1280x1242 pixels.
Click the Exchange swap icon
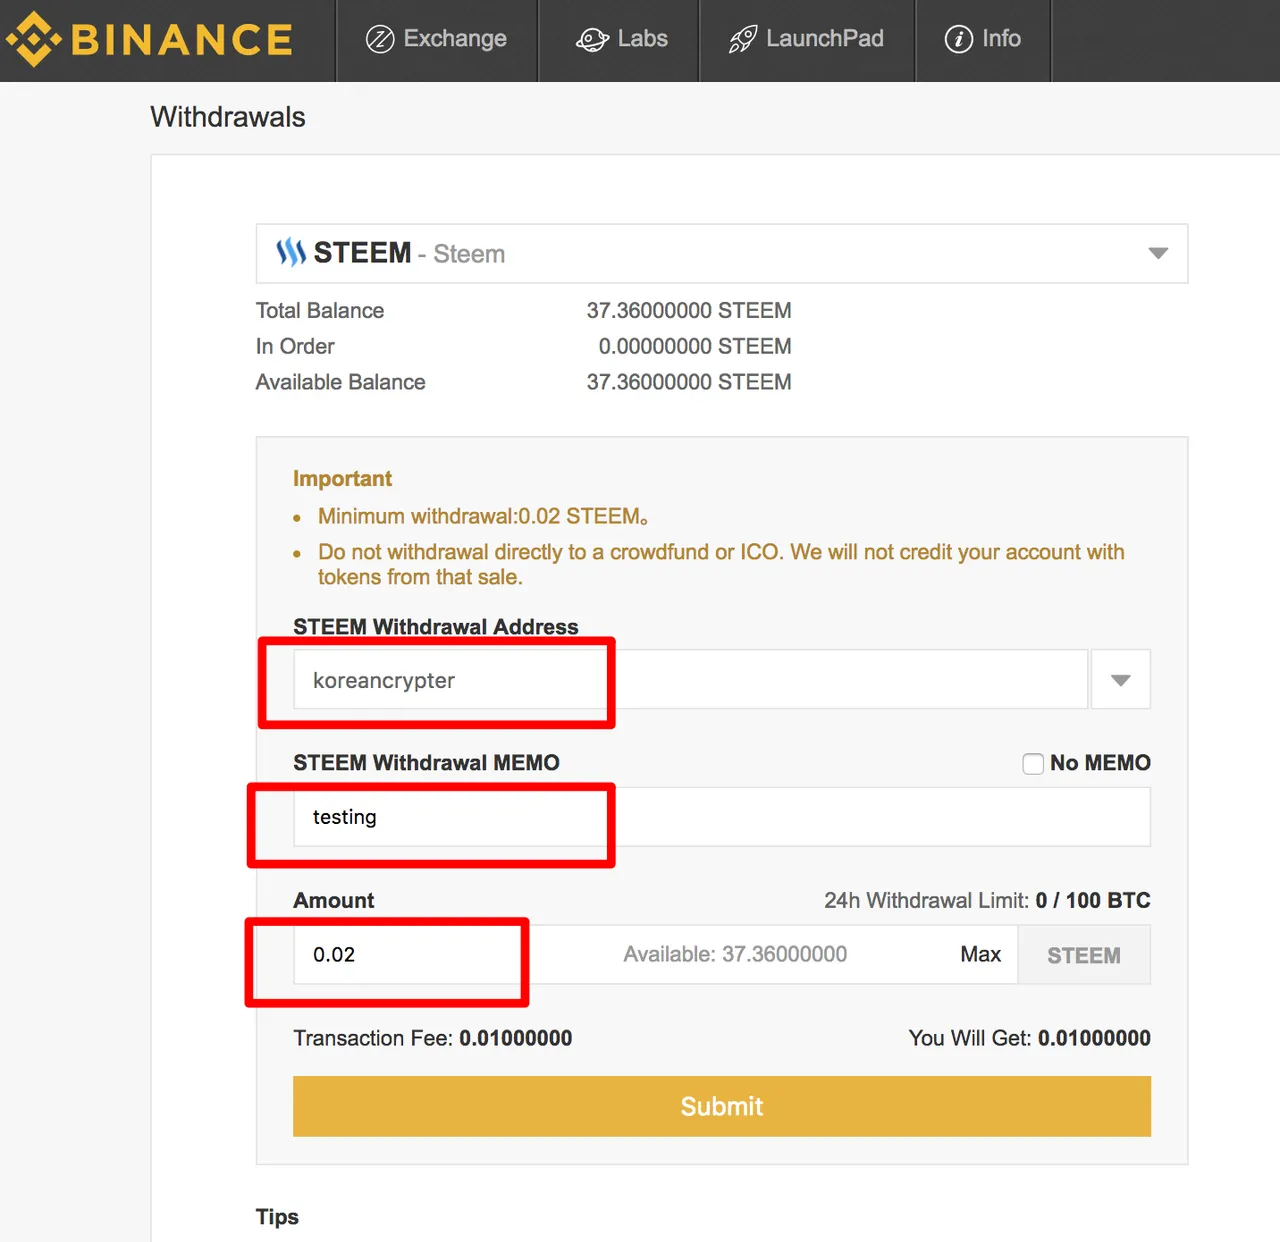coord(380,39)
